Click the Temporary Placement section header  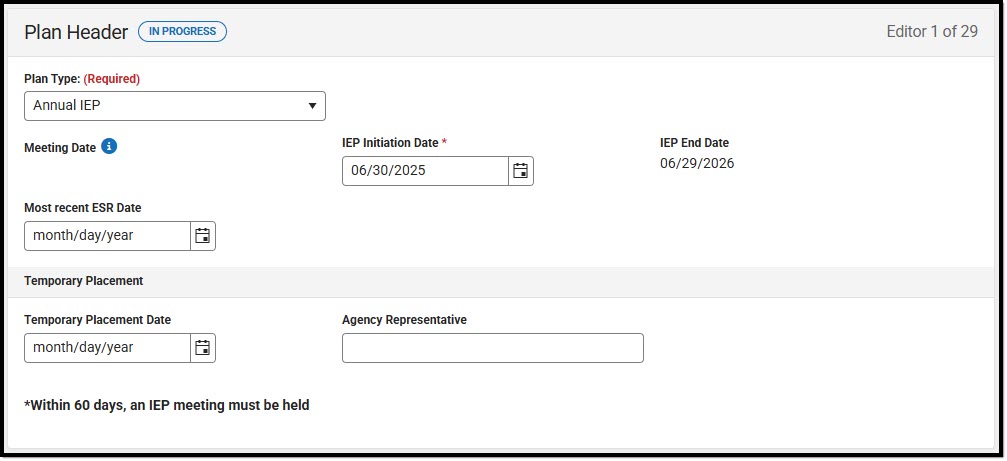coord(83,281)
